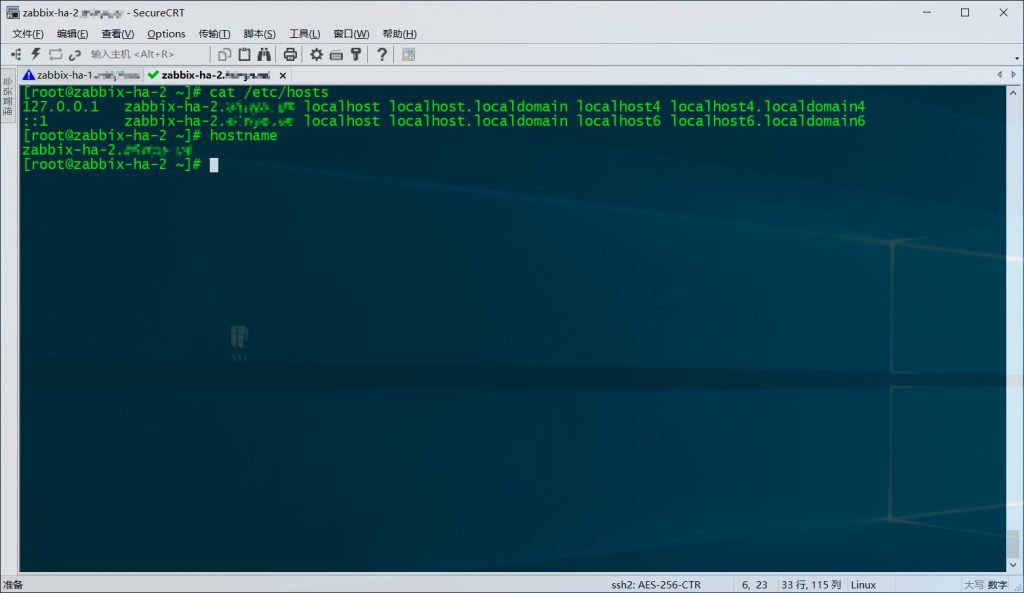Click the '数字' num lock indicator
Screen dimensions: 1024x593
click(x=997, y=585)
